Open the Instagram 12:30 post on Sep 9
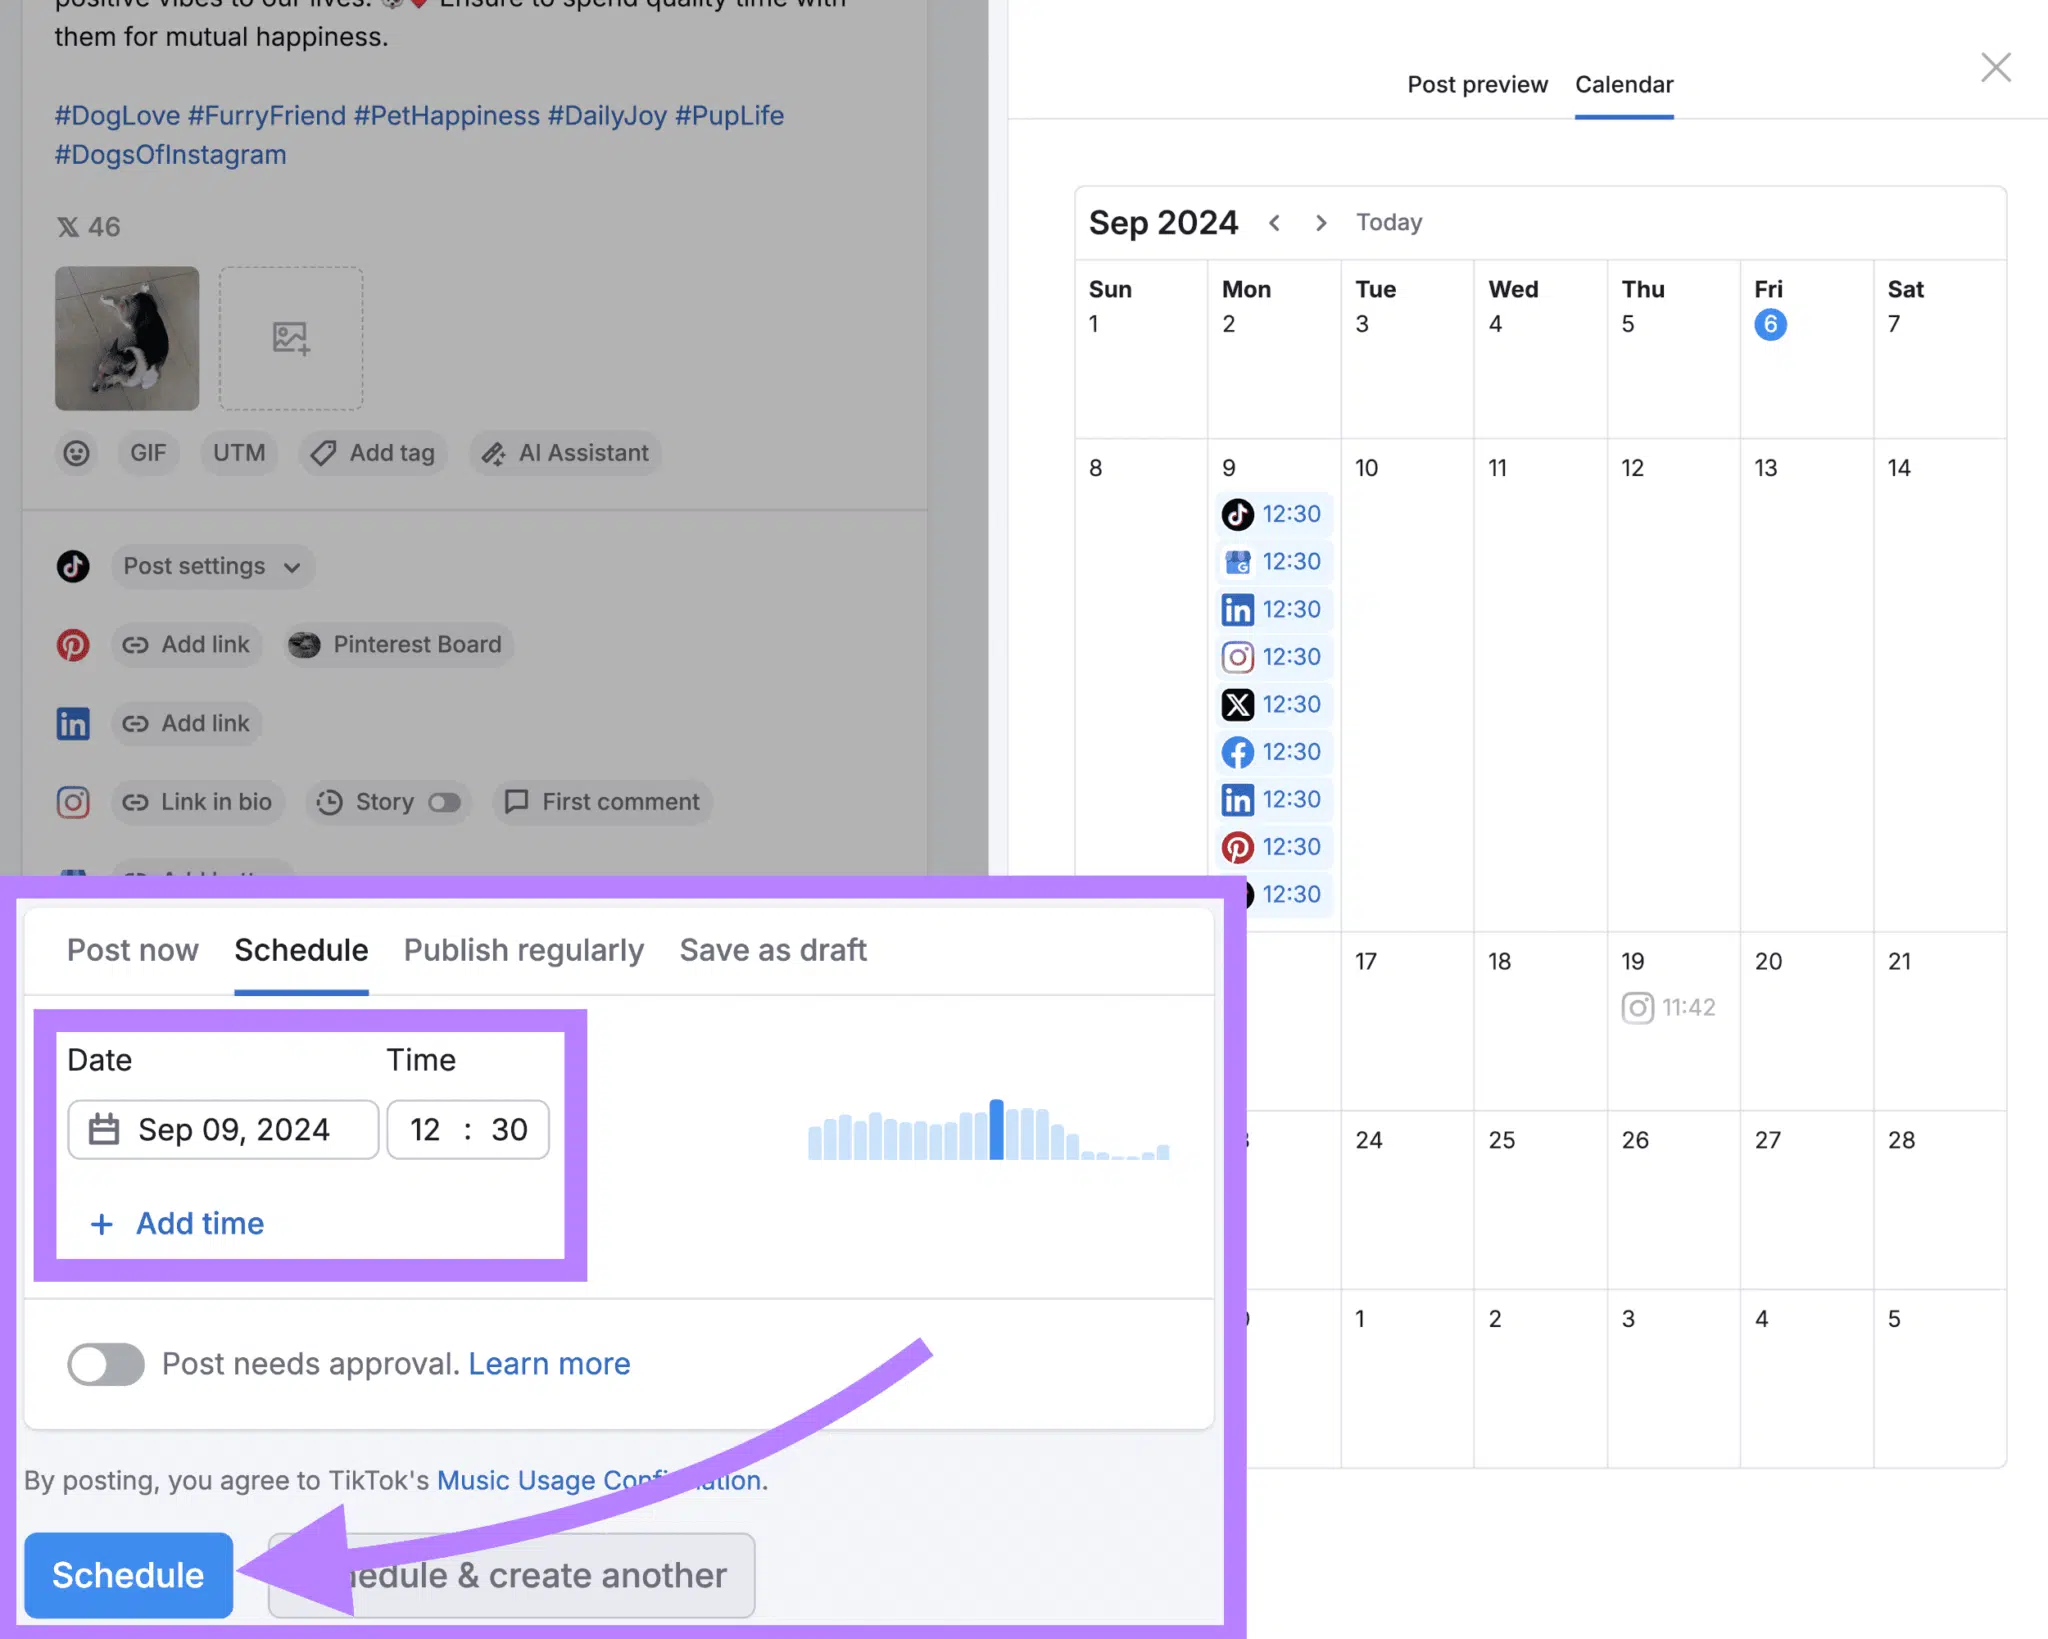Image resolution: width=2048 pixels, height=1639 pixels. (x=1274, y=657)
